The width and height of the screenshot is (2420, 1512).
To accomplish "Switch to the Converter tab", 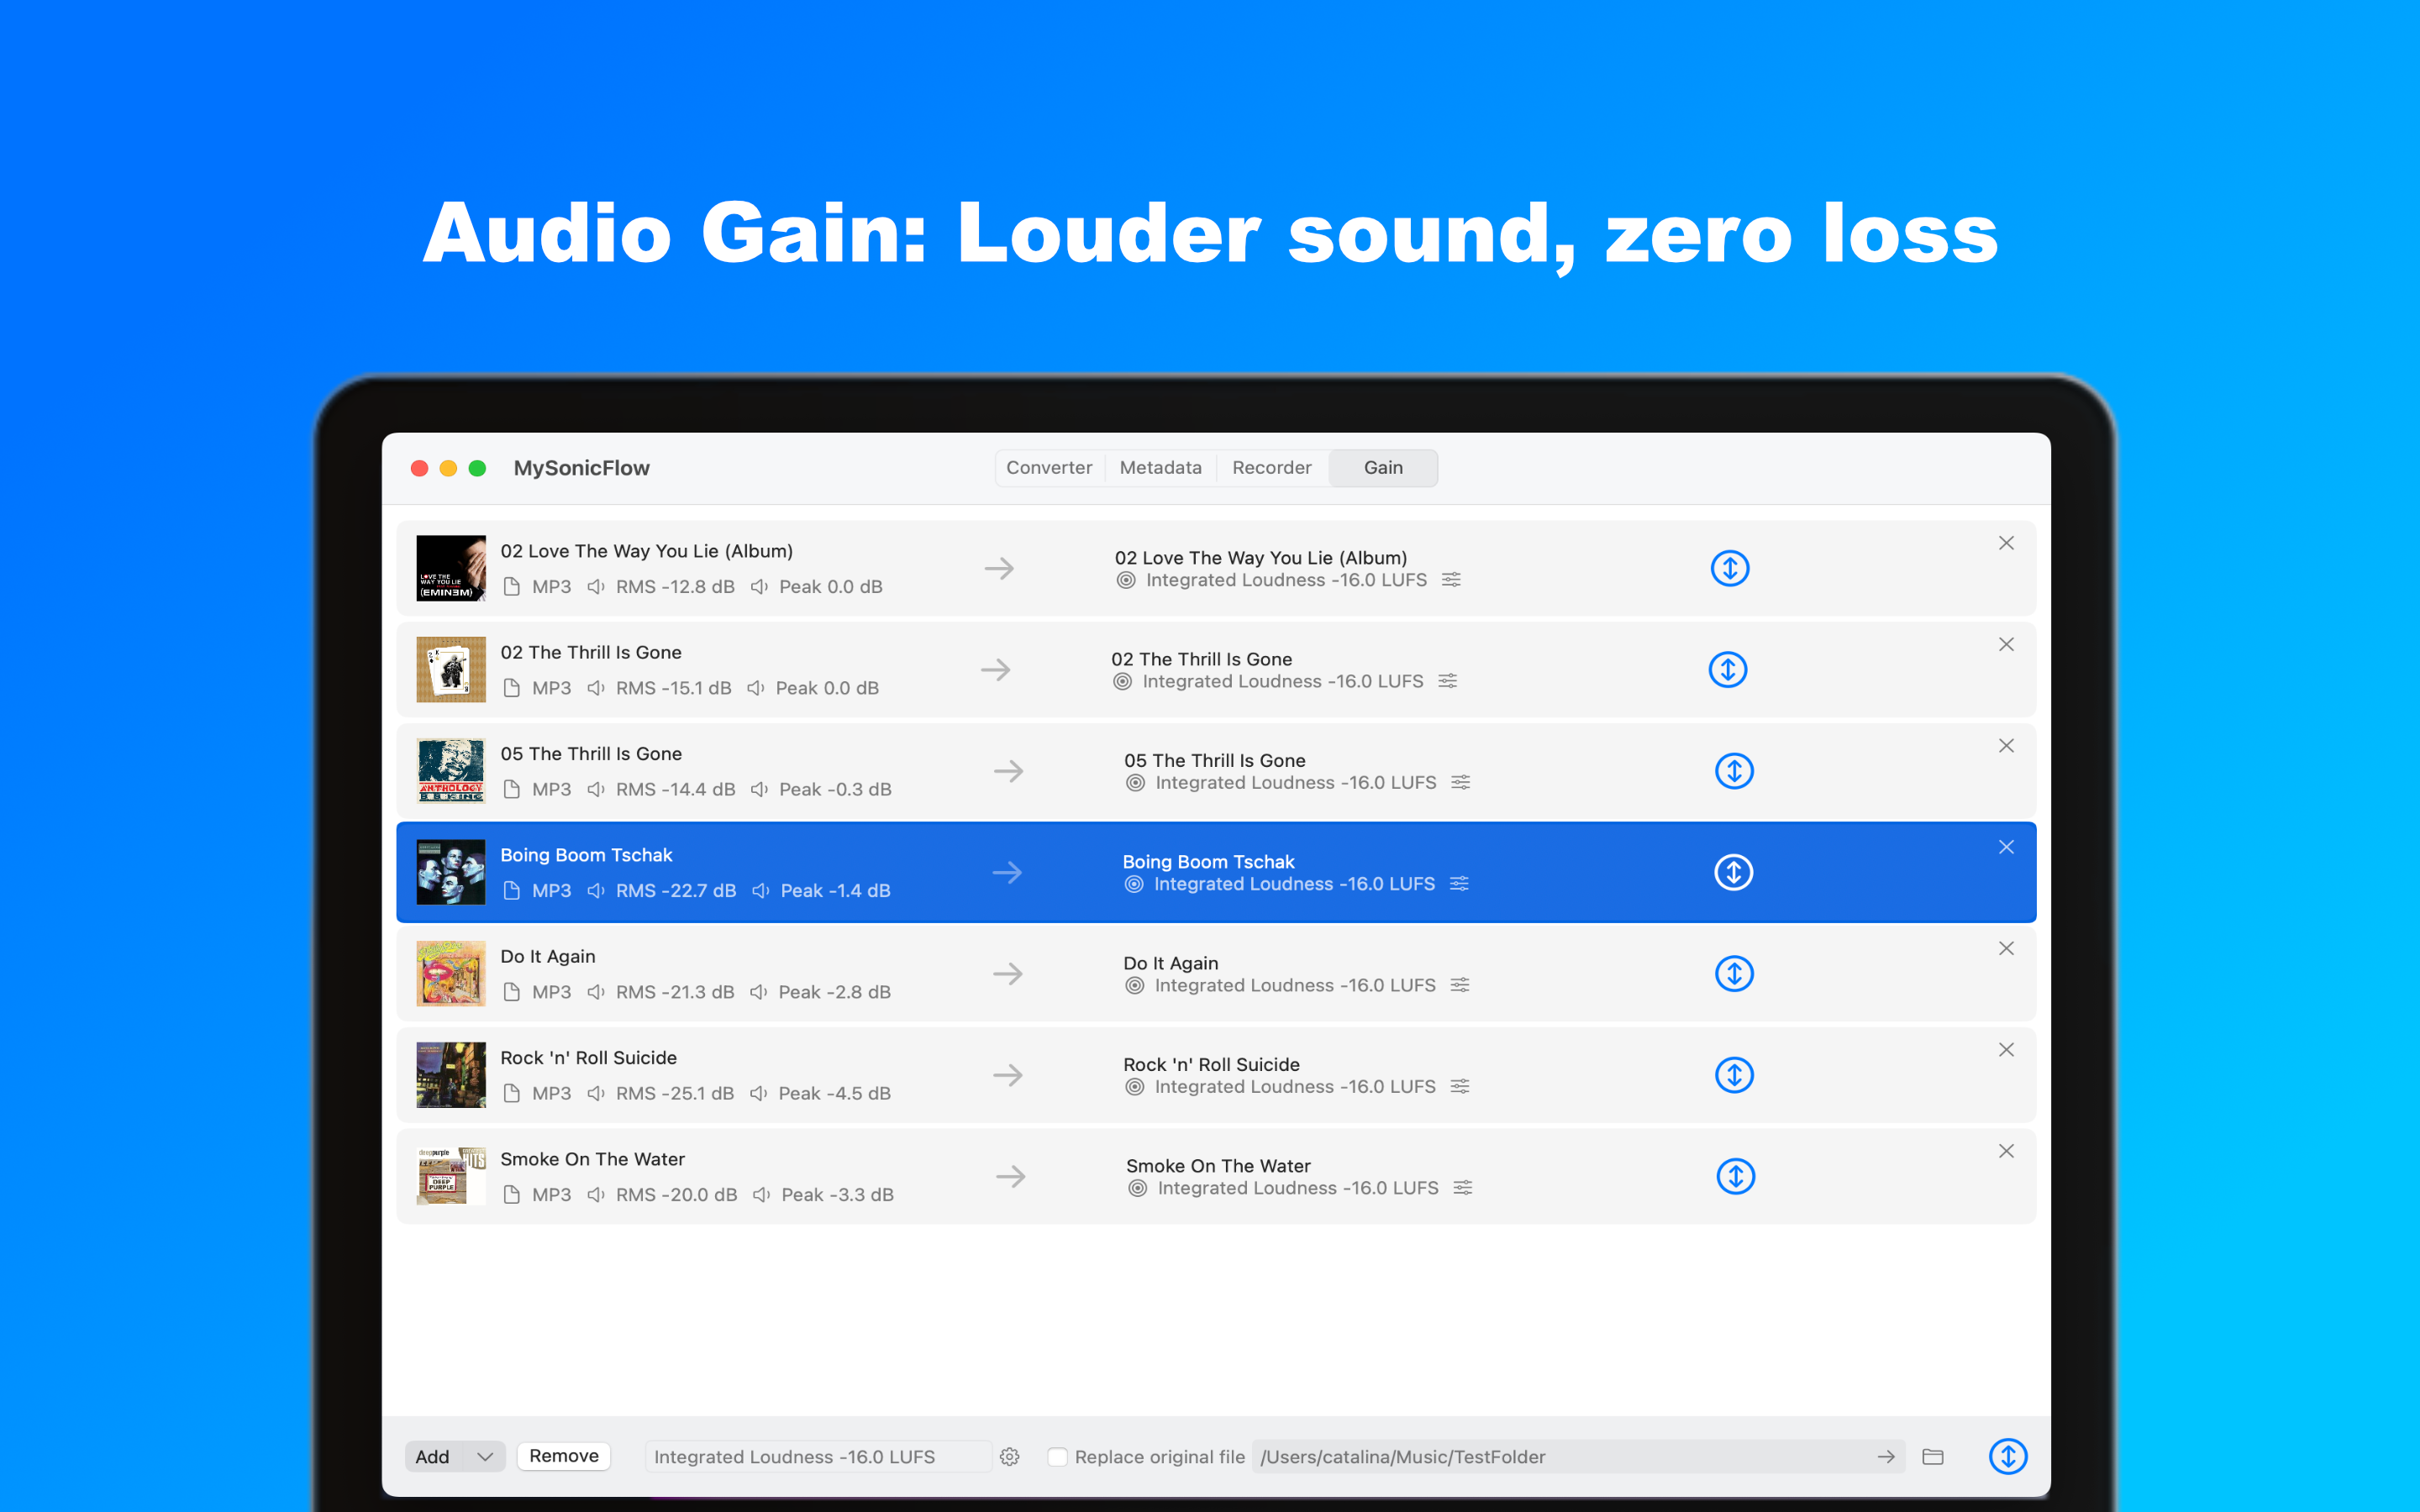I will 1049,468.
